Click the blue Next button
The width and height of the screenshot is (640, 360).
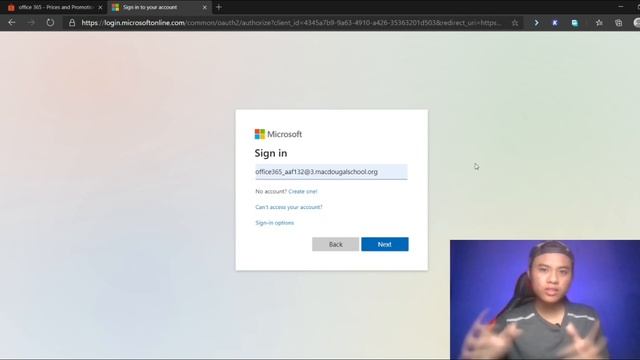tap(384, 244)
